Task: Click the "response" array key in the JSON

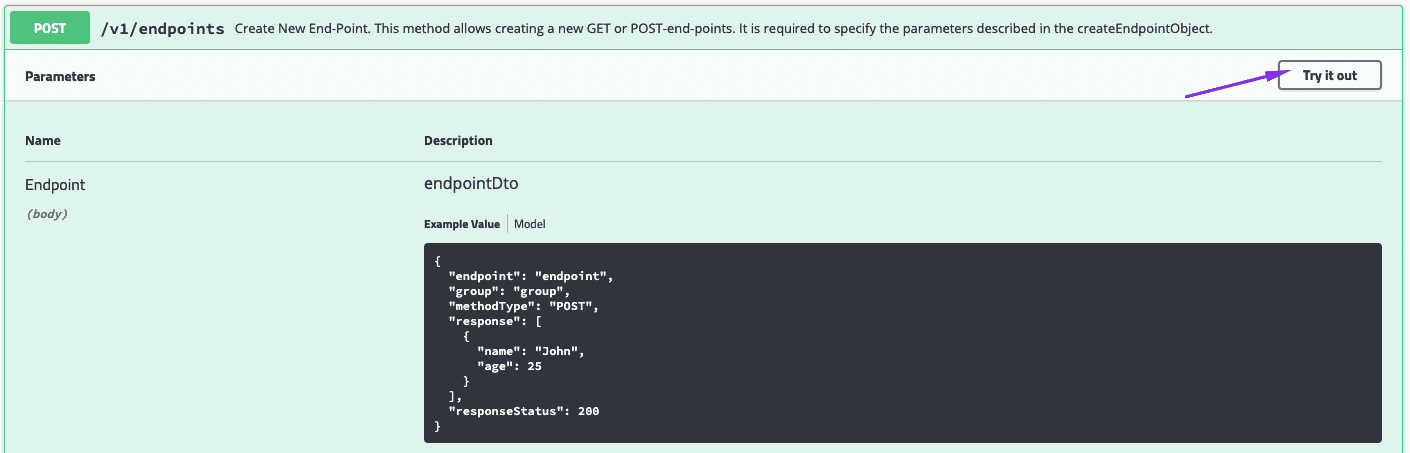Action: pyautogui.click(x=485, y=321)
